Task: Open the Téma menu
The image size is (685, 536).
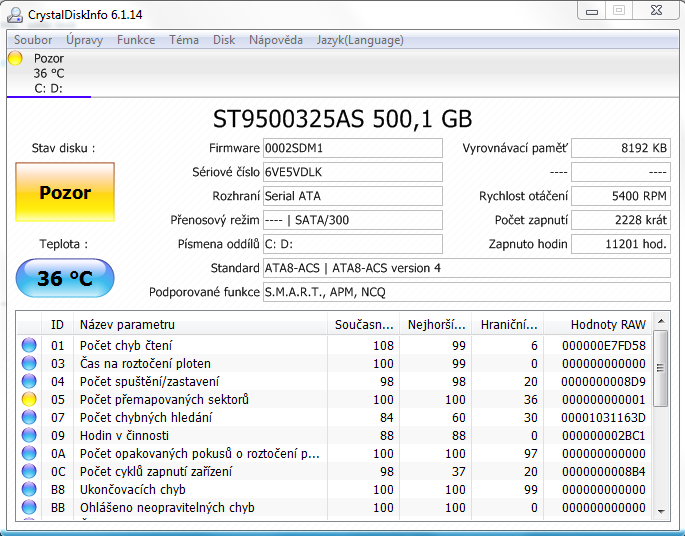Action: click(183, 40)
